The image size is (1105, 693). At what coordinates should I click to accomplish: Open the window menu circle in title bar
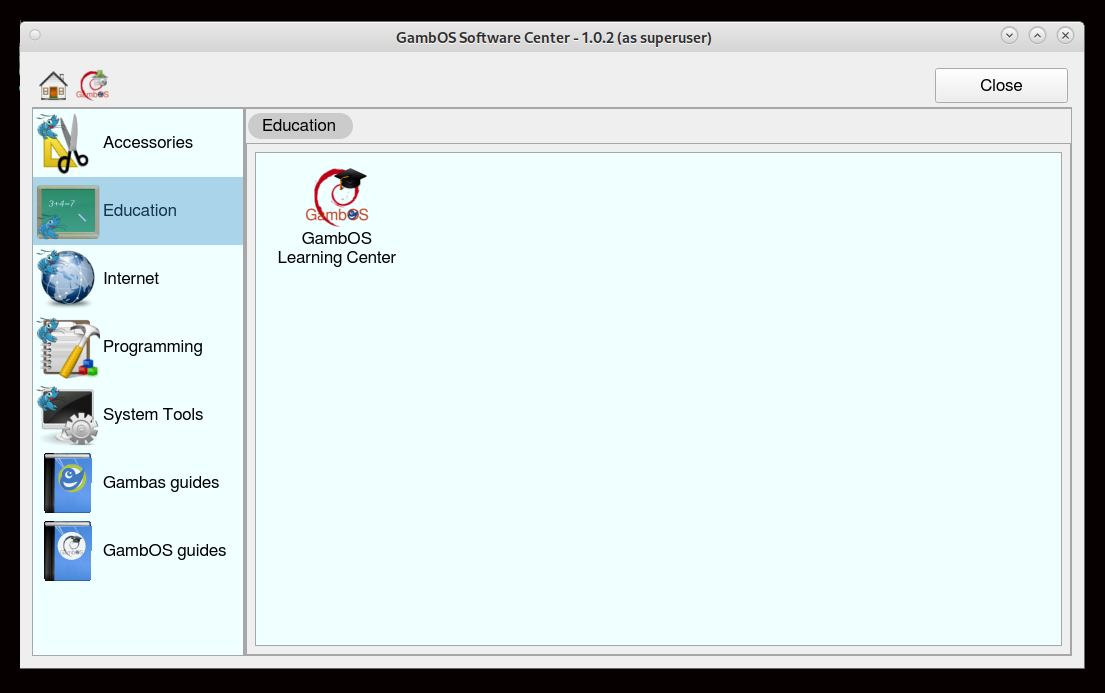tap(36, 35)
